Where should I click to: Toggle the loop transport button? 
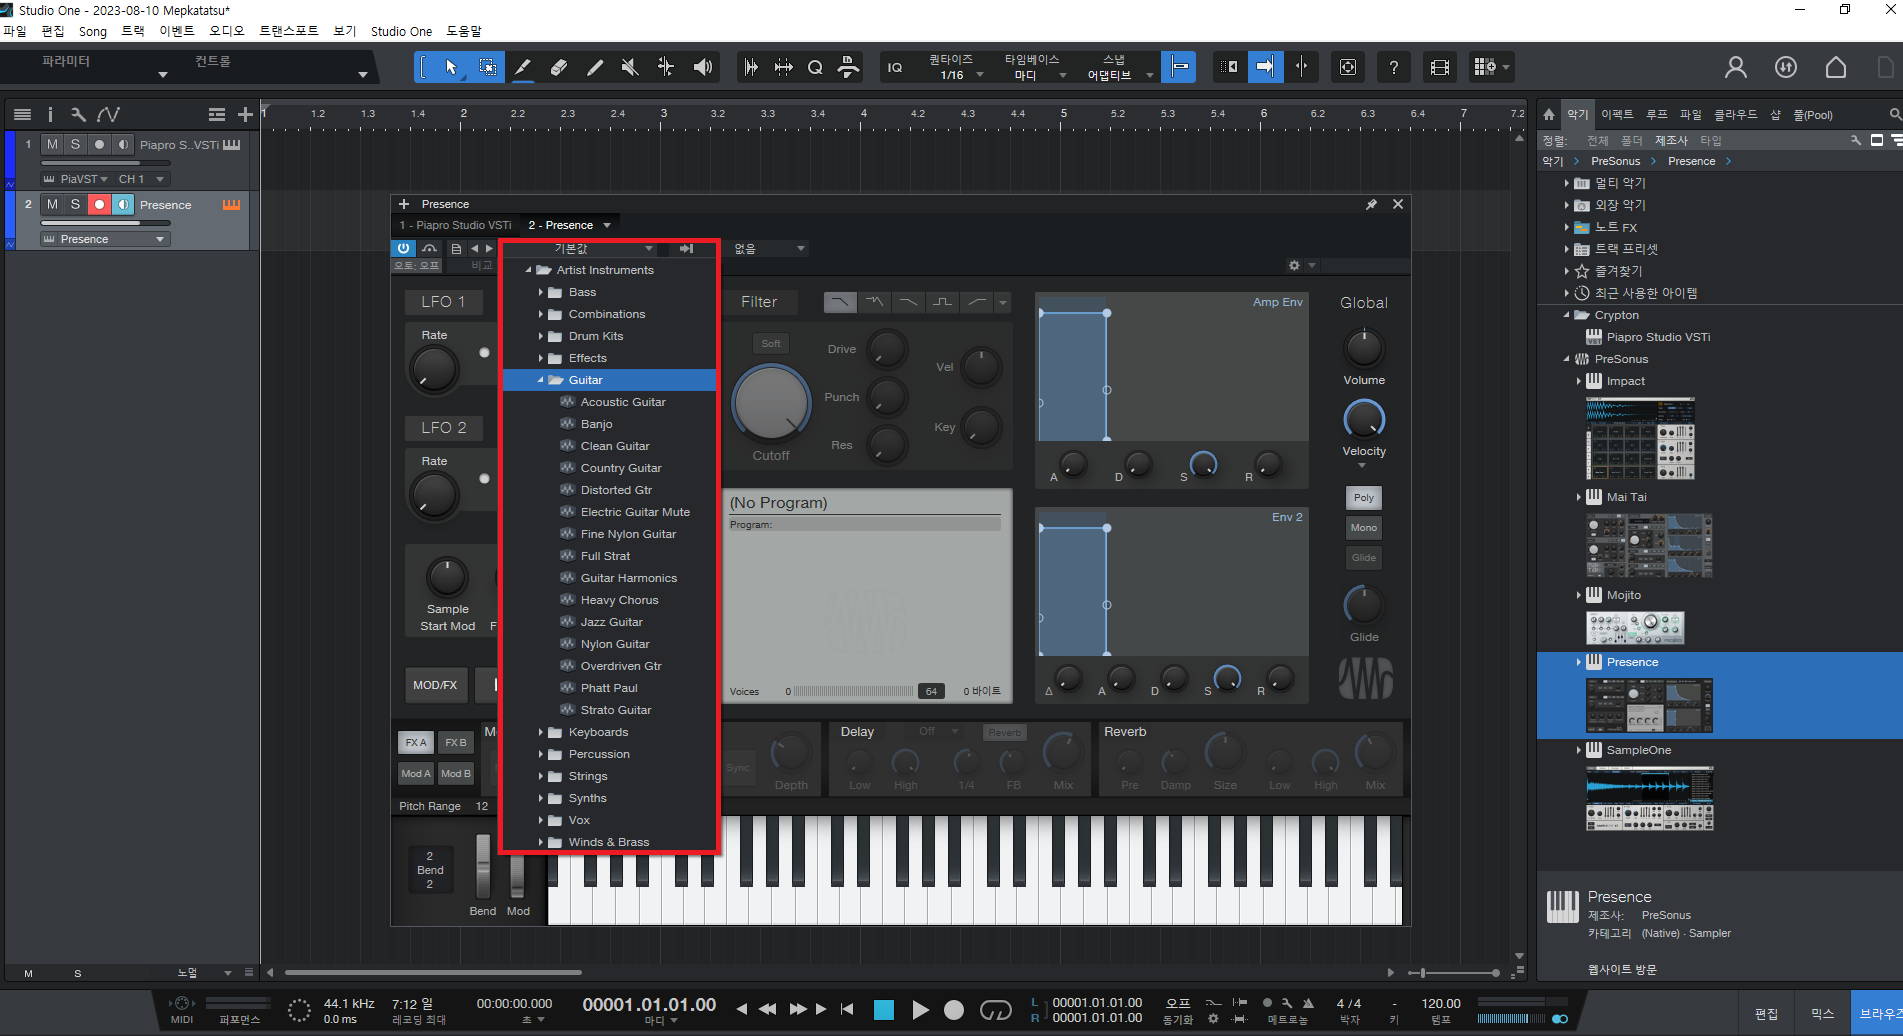pyautogui.click(x=995, y=1010)
